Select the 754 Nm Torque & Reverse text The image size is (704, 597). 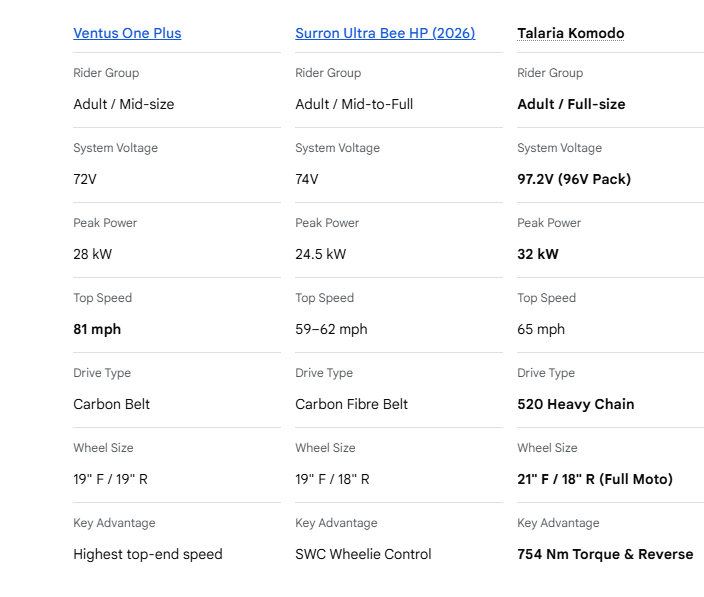605,554
